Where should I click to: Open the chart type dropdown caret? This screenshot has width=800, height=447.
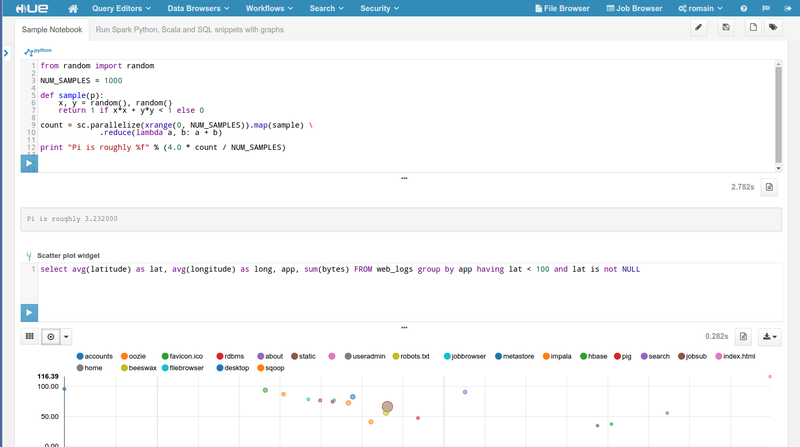tap(67, 337)
